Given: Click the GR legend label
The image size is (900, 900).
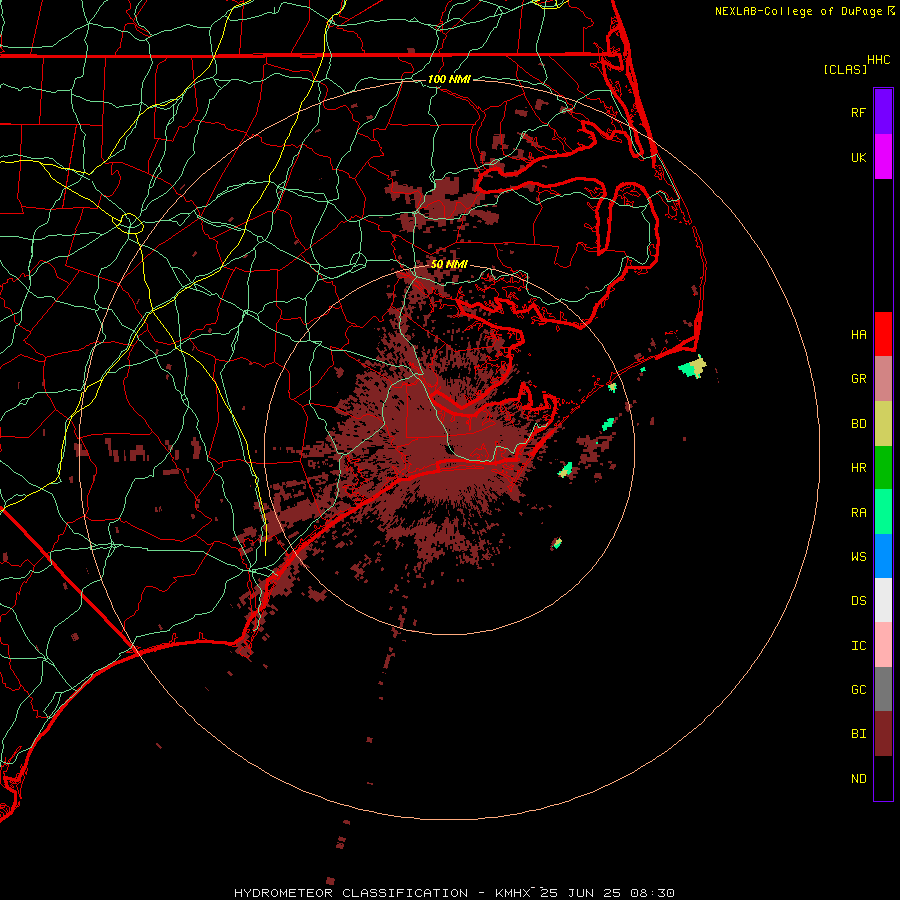Looking at the screenshot, I should point(858,379).
